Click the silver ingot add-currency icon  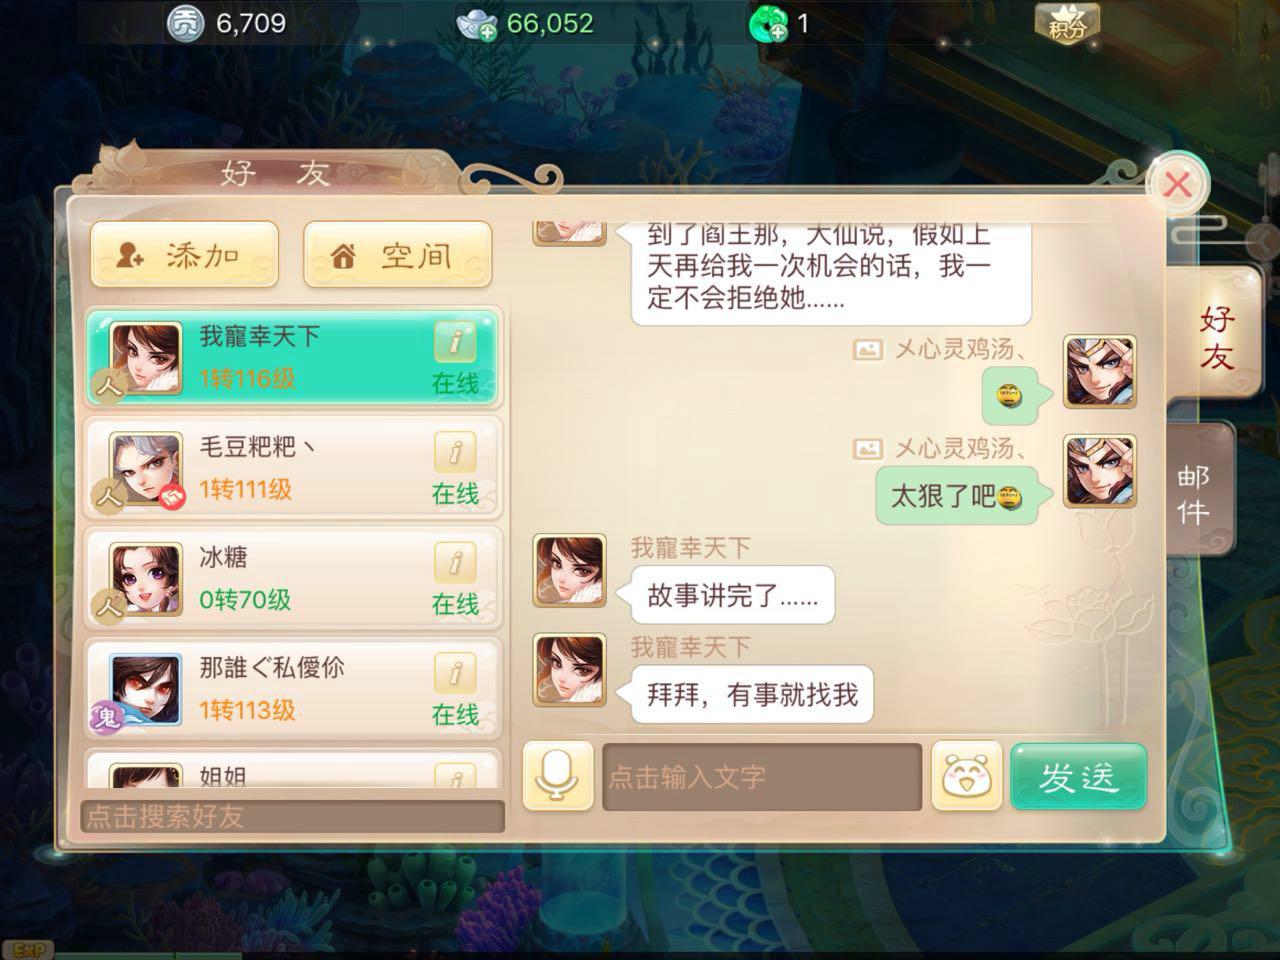(477, 24)
